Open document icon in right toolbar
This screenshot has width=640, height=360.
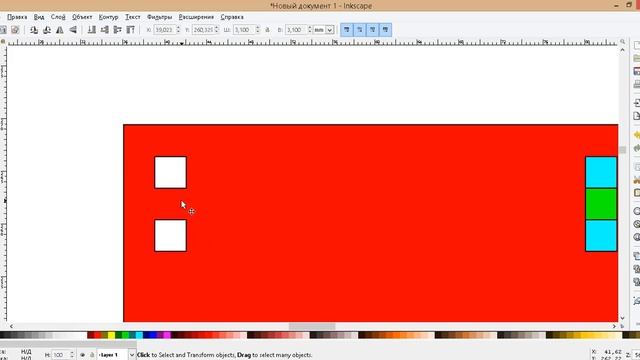click(637, 58)
